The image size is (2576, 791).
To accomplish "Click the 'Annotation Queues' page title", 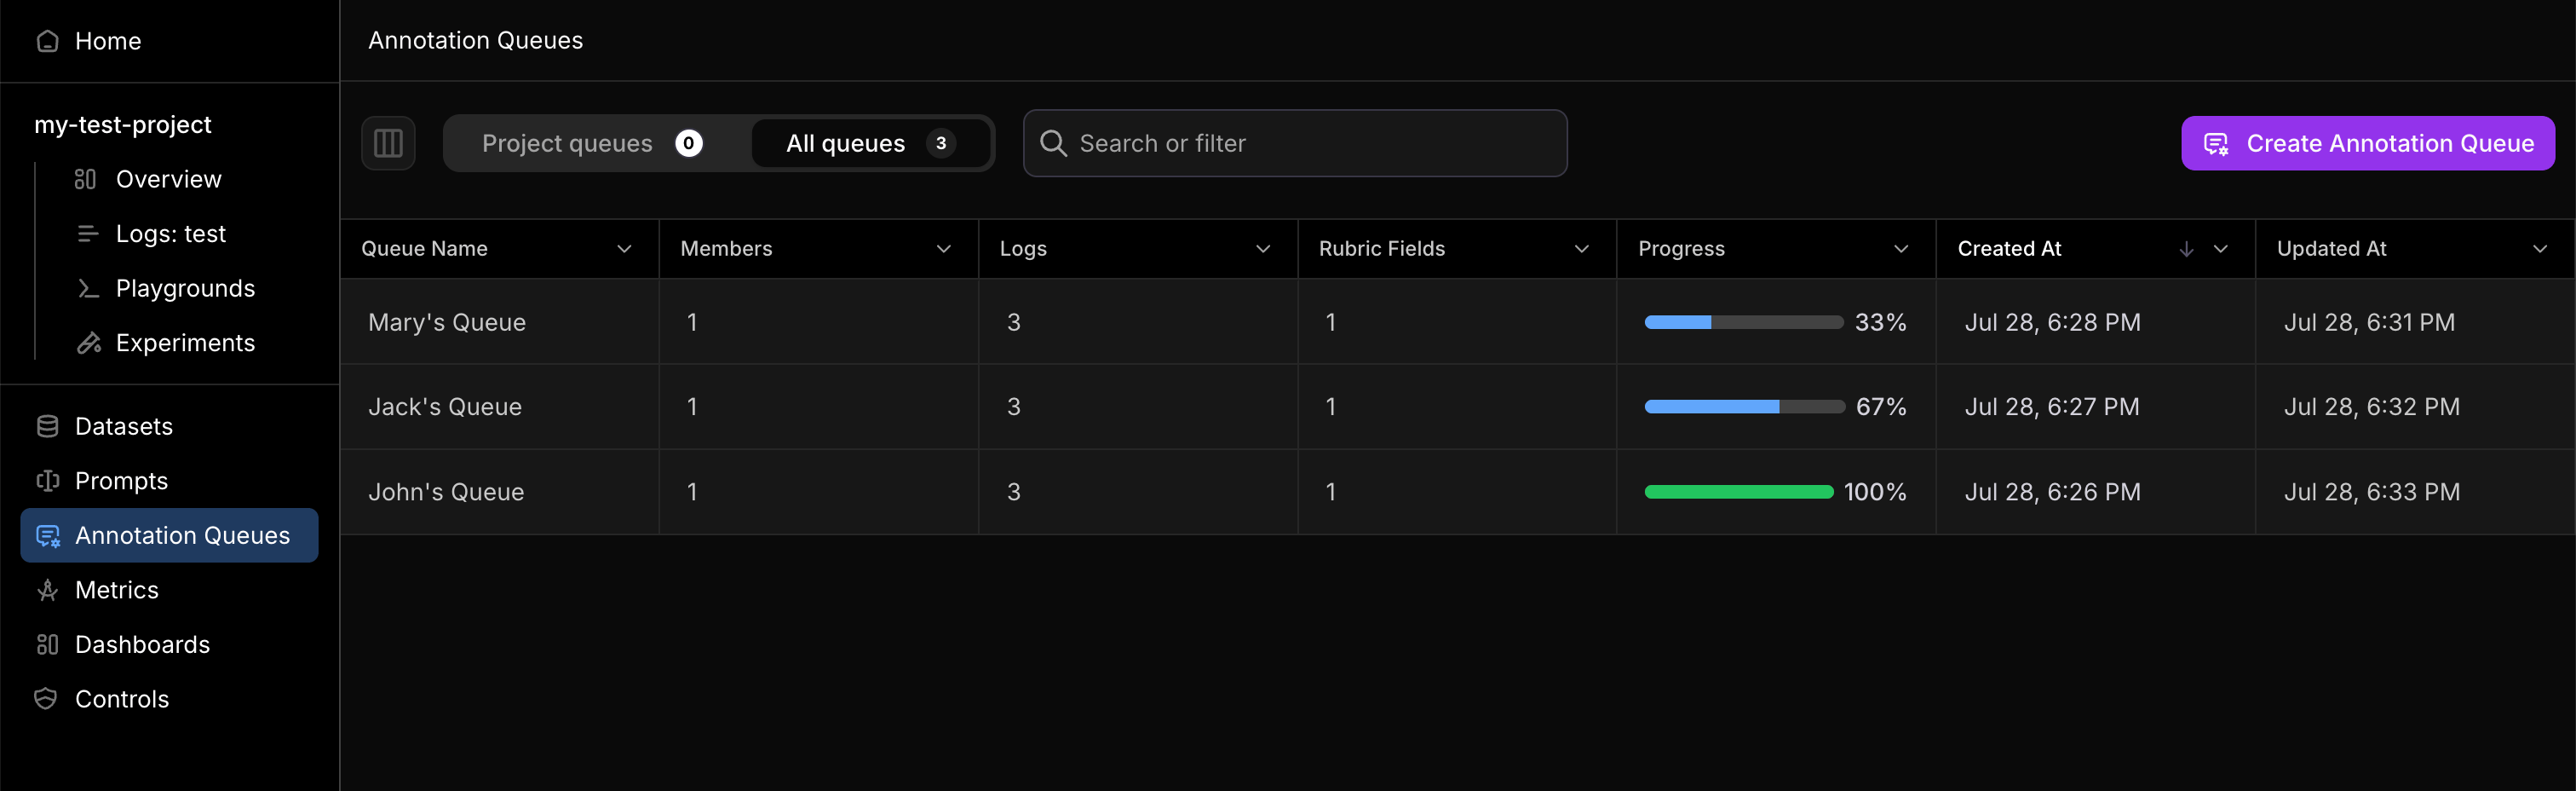I will [475, 41].
